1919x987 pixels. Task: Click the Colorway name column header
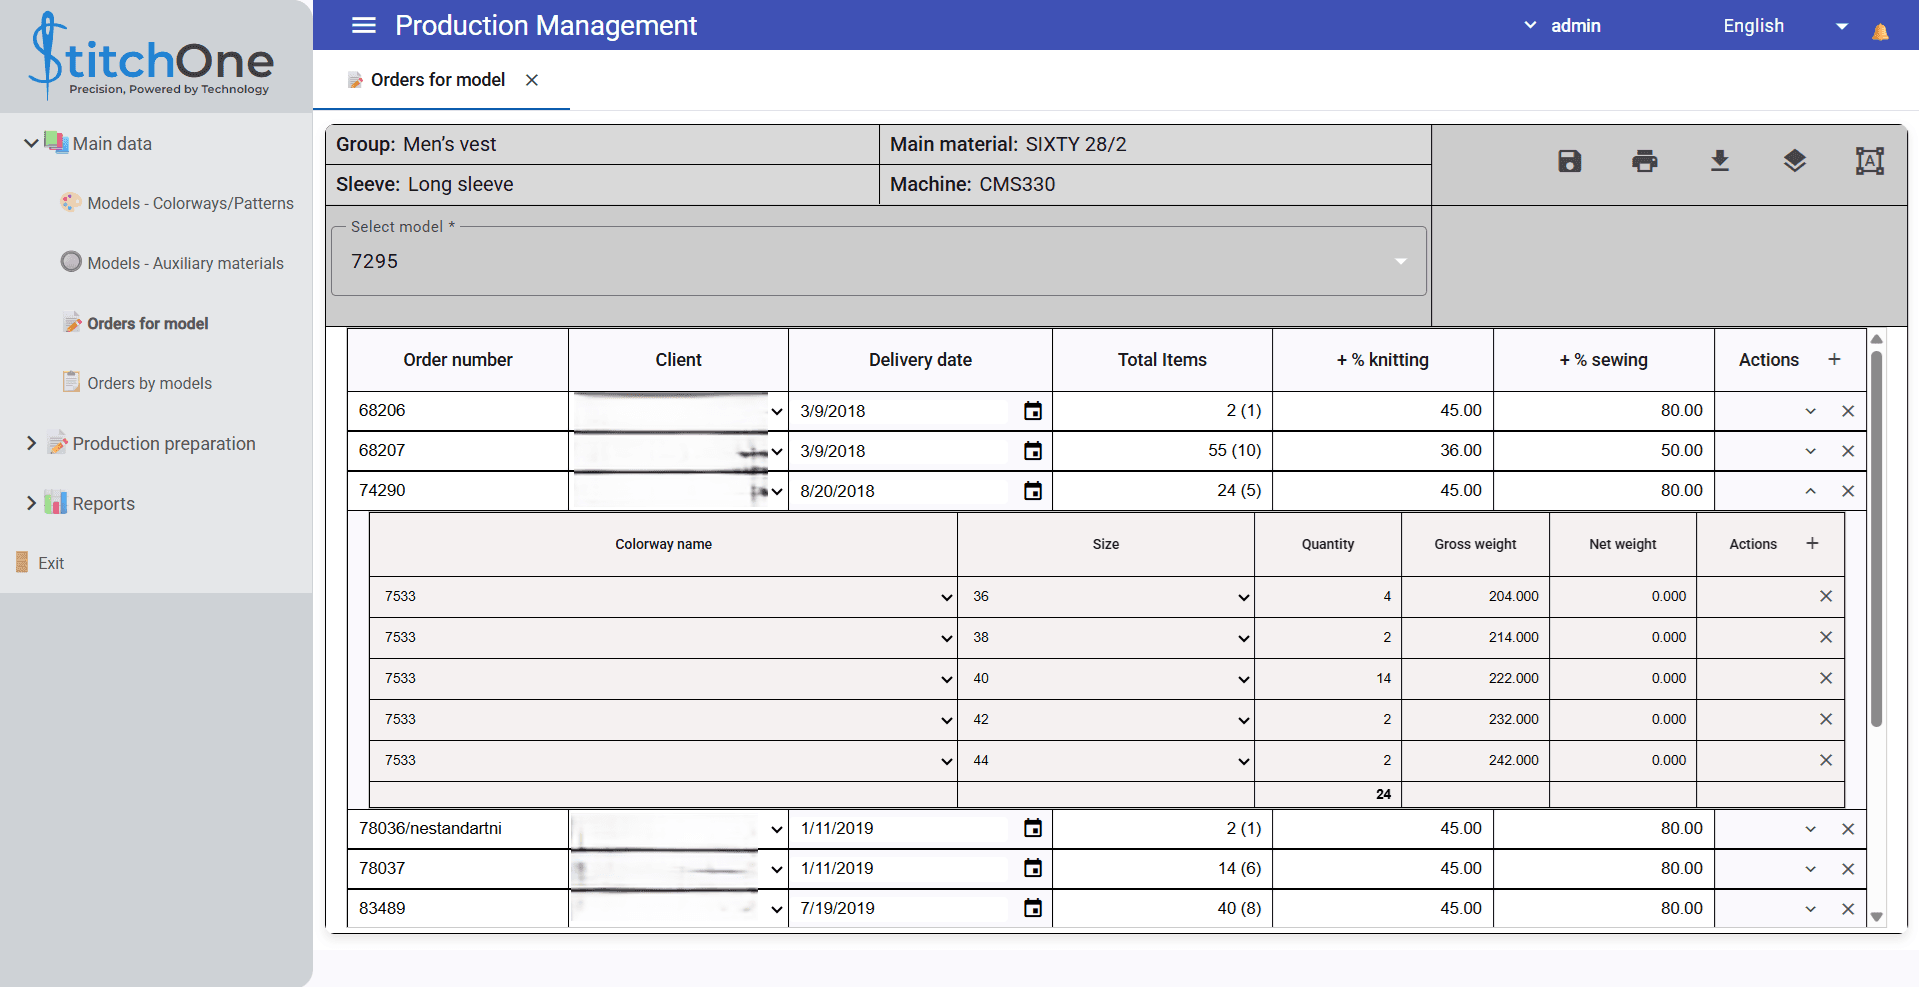[x=663, y=544]
